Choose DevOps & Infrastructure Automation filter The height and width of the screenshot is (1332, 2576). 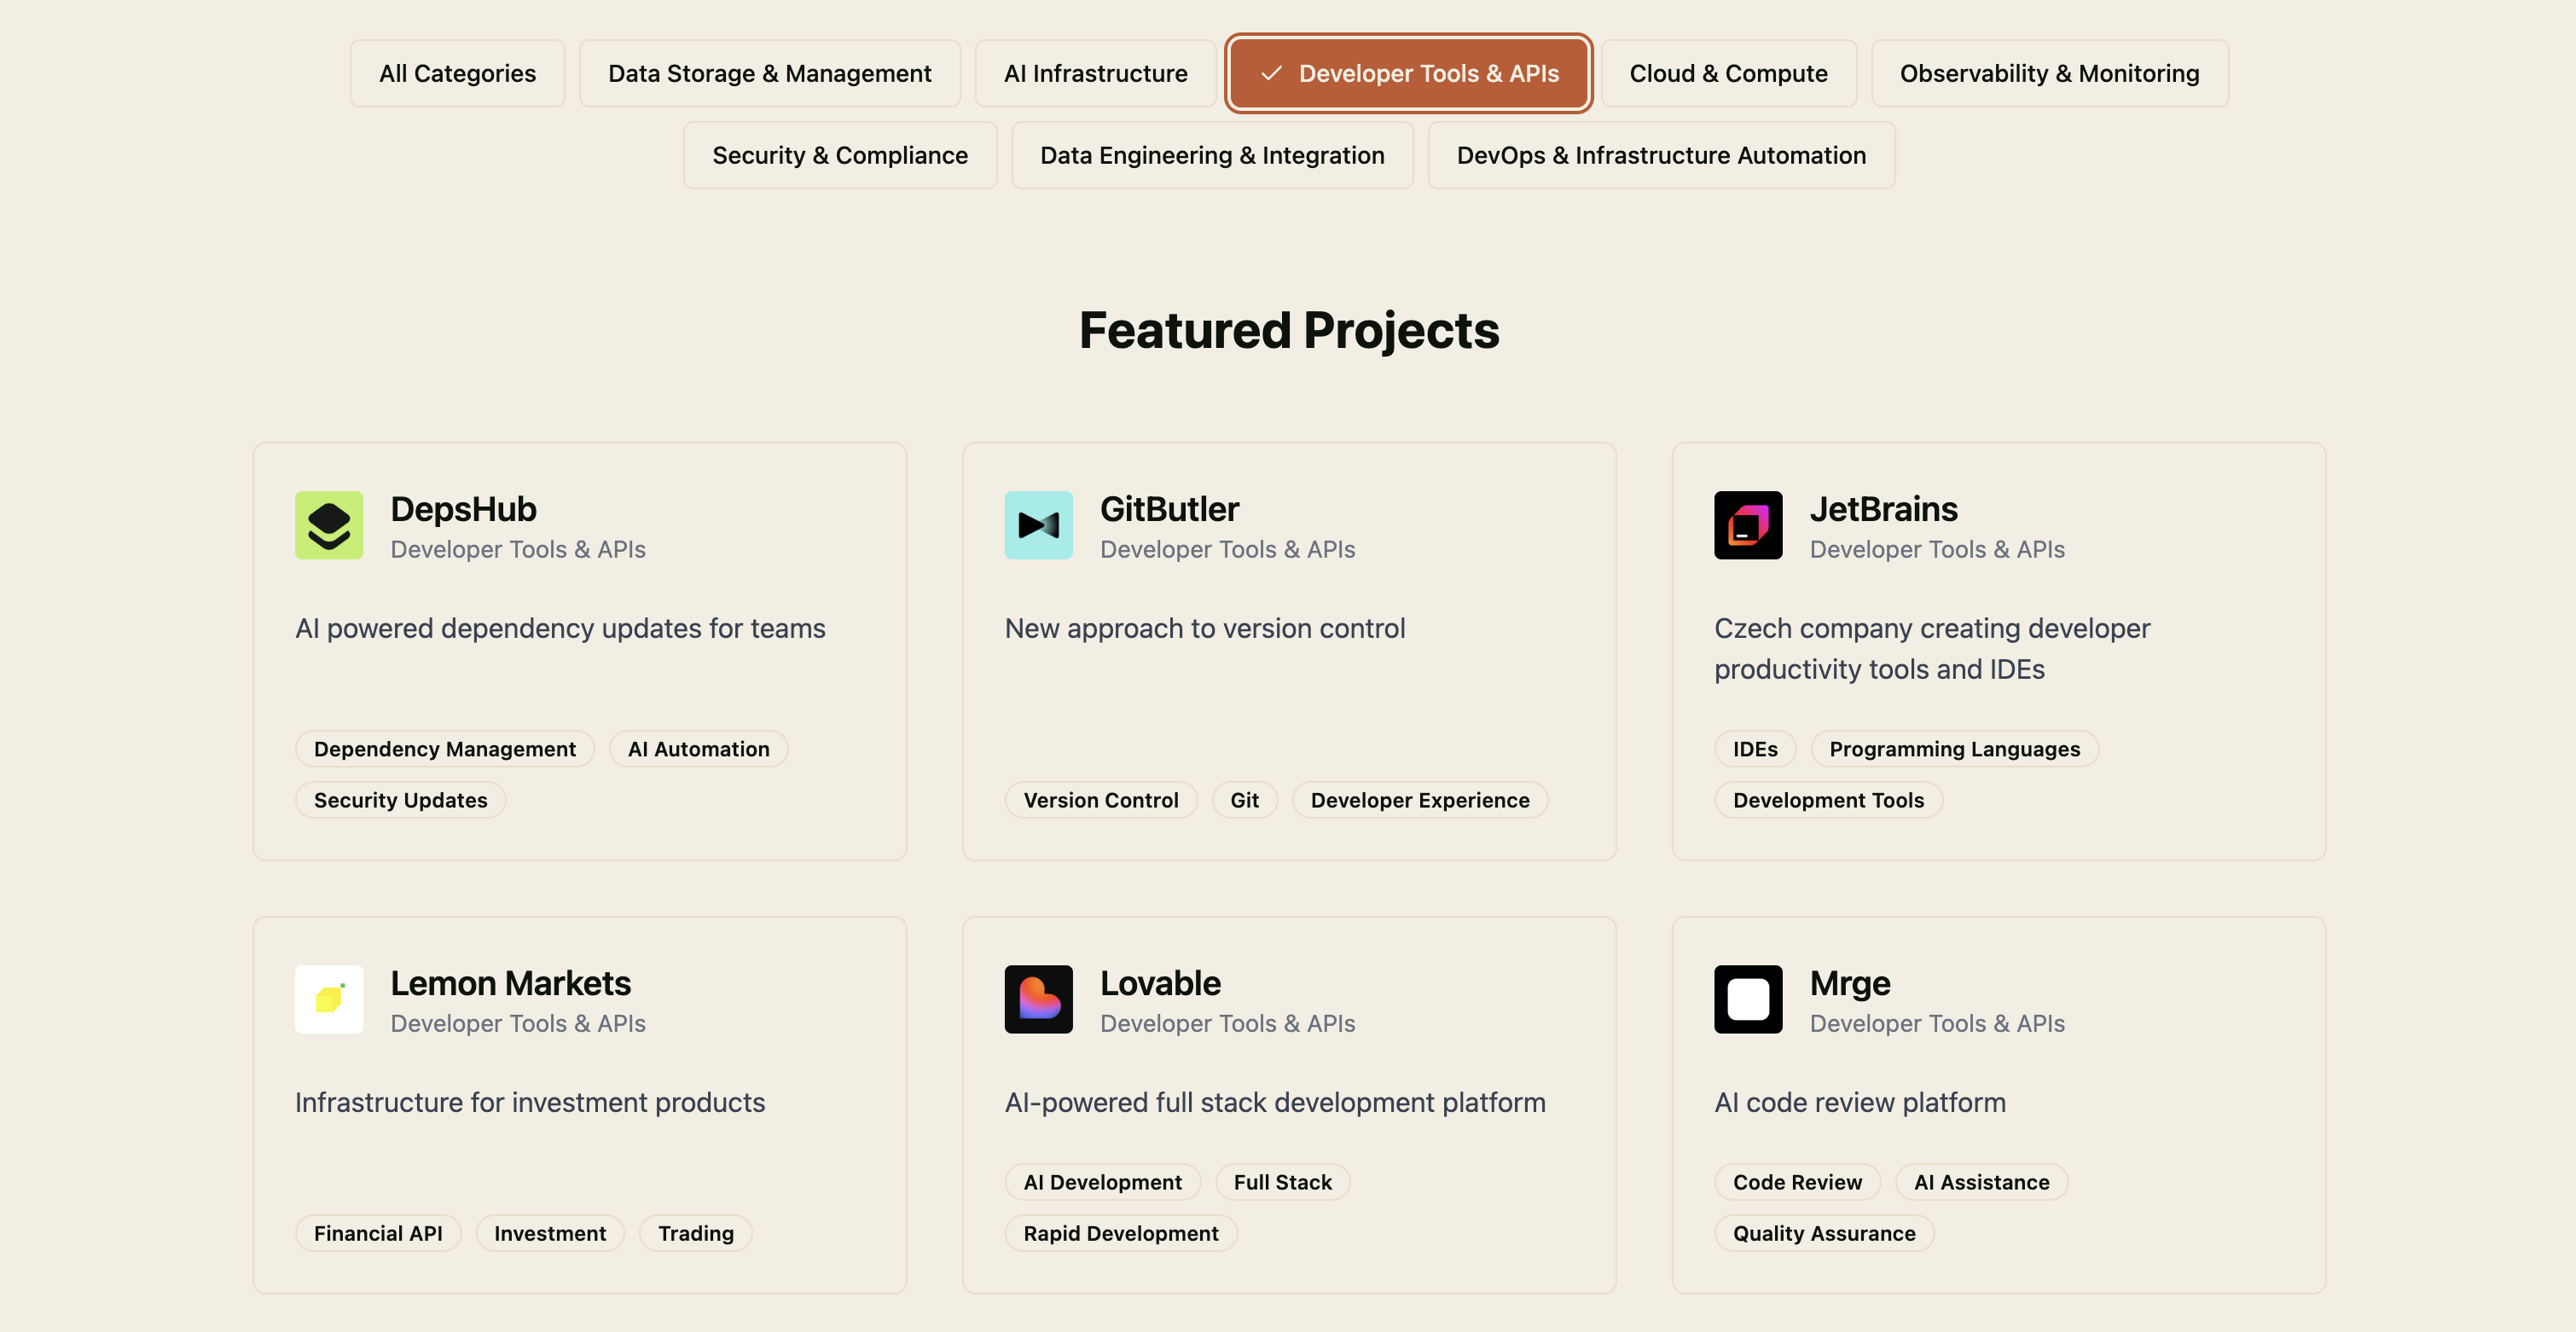click(1660, 155)
